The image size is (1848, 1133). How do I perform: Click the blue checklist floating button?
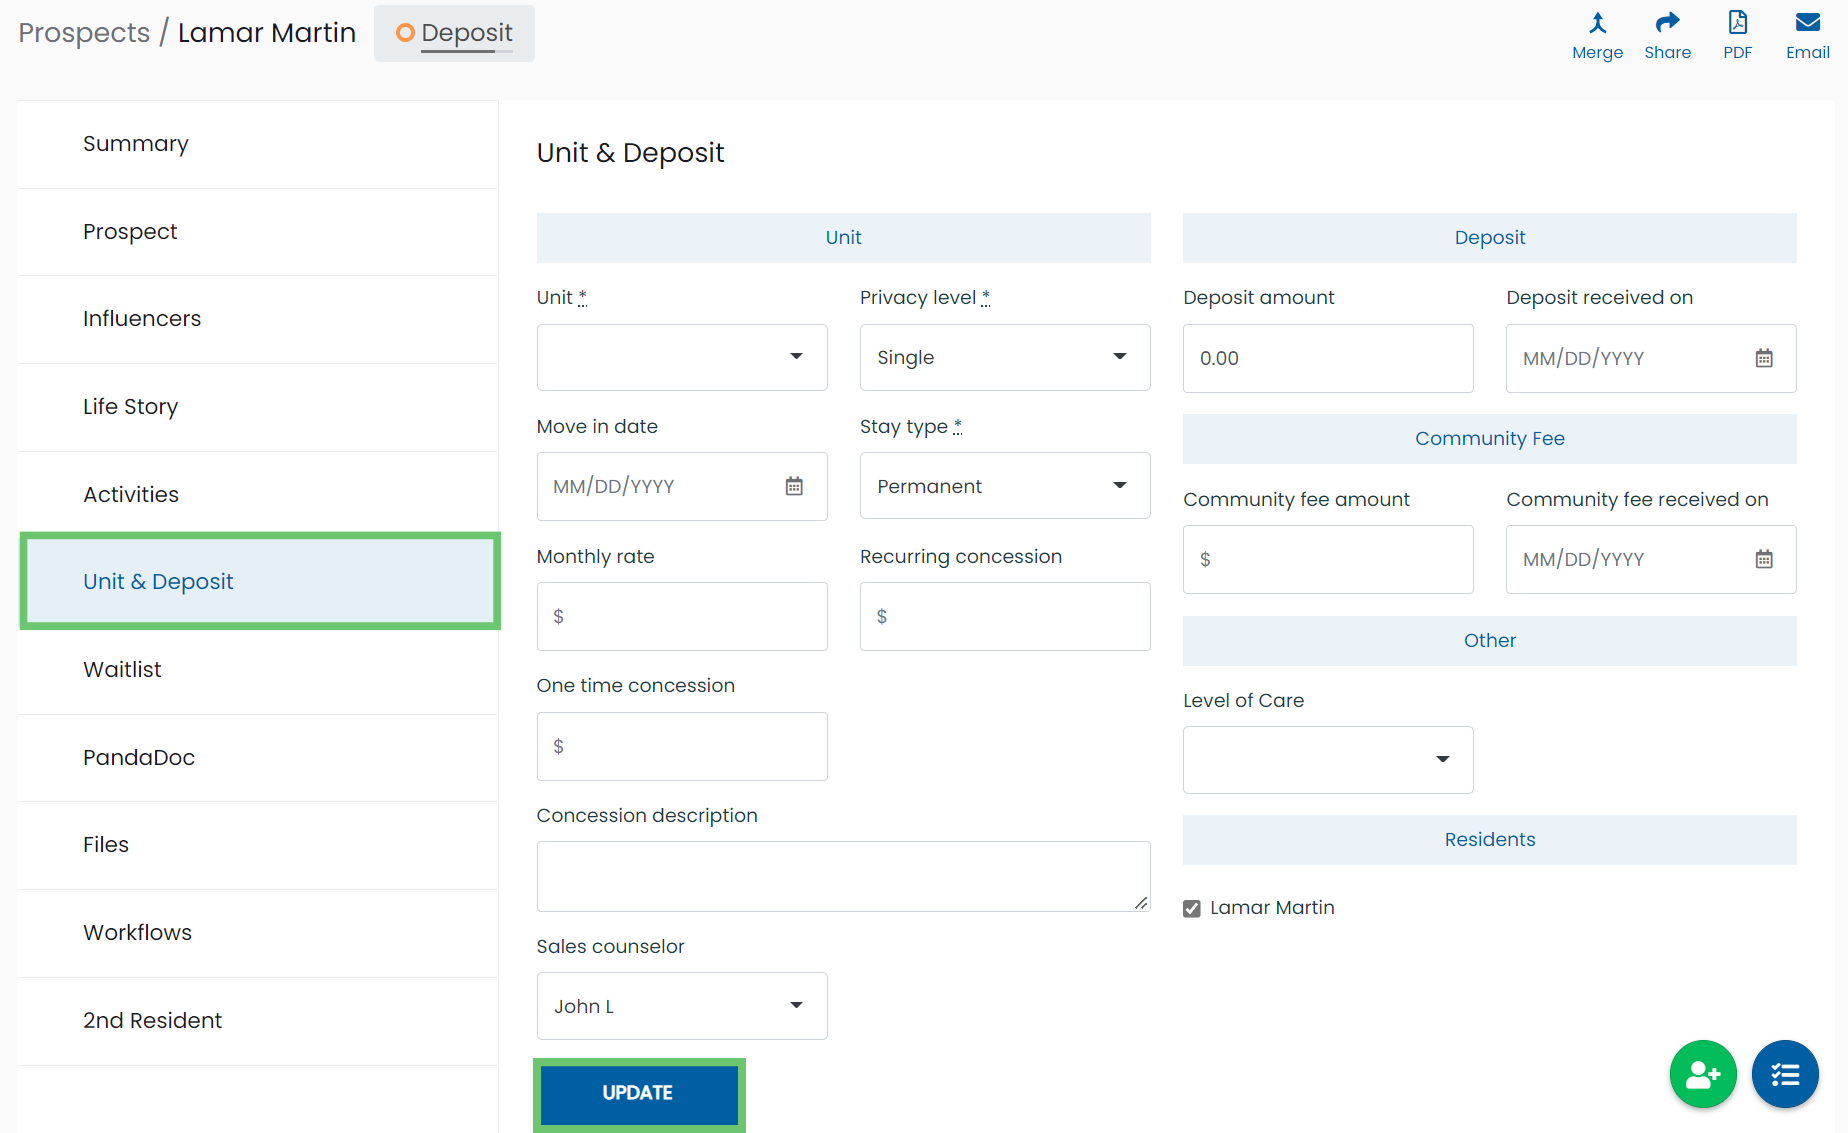(x=1785, y=1074)
